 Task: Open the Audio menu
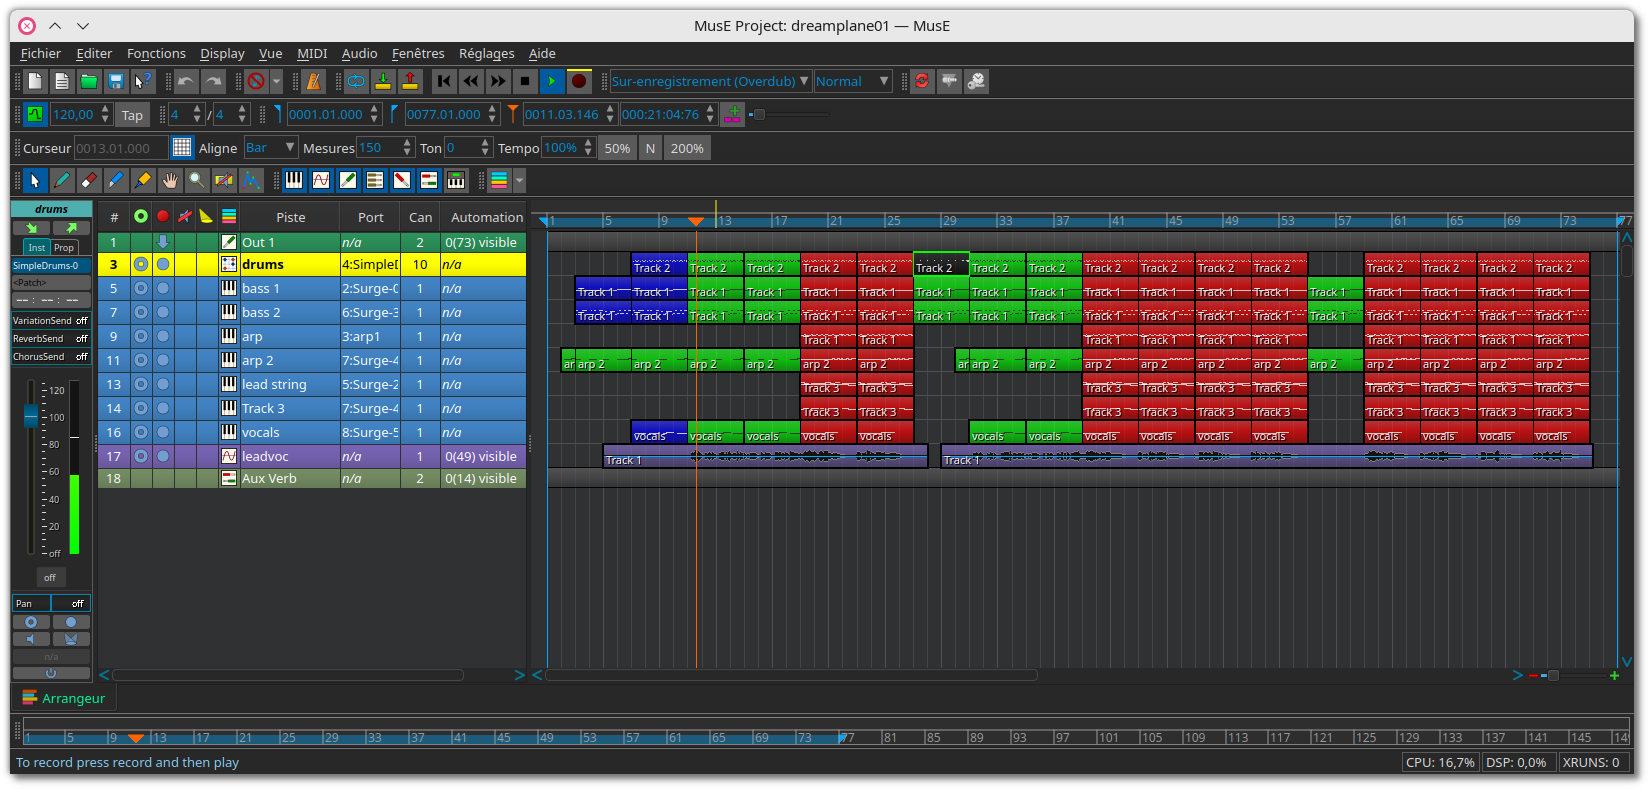(x=360, y=53)
